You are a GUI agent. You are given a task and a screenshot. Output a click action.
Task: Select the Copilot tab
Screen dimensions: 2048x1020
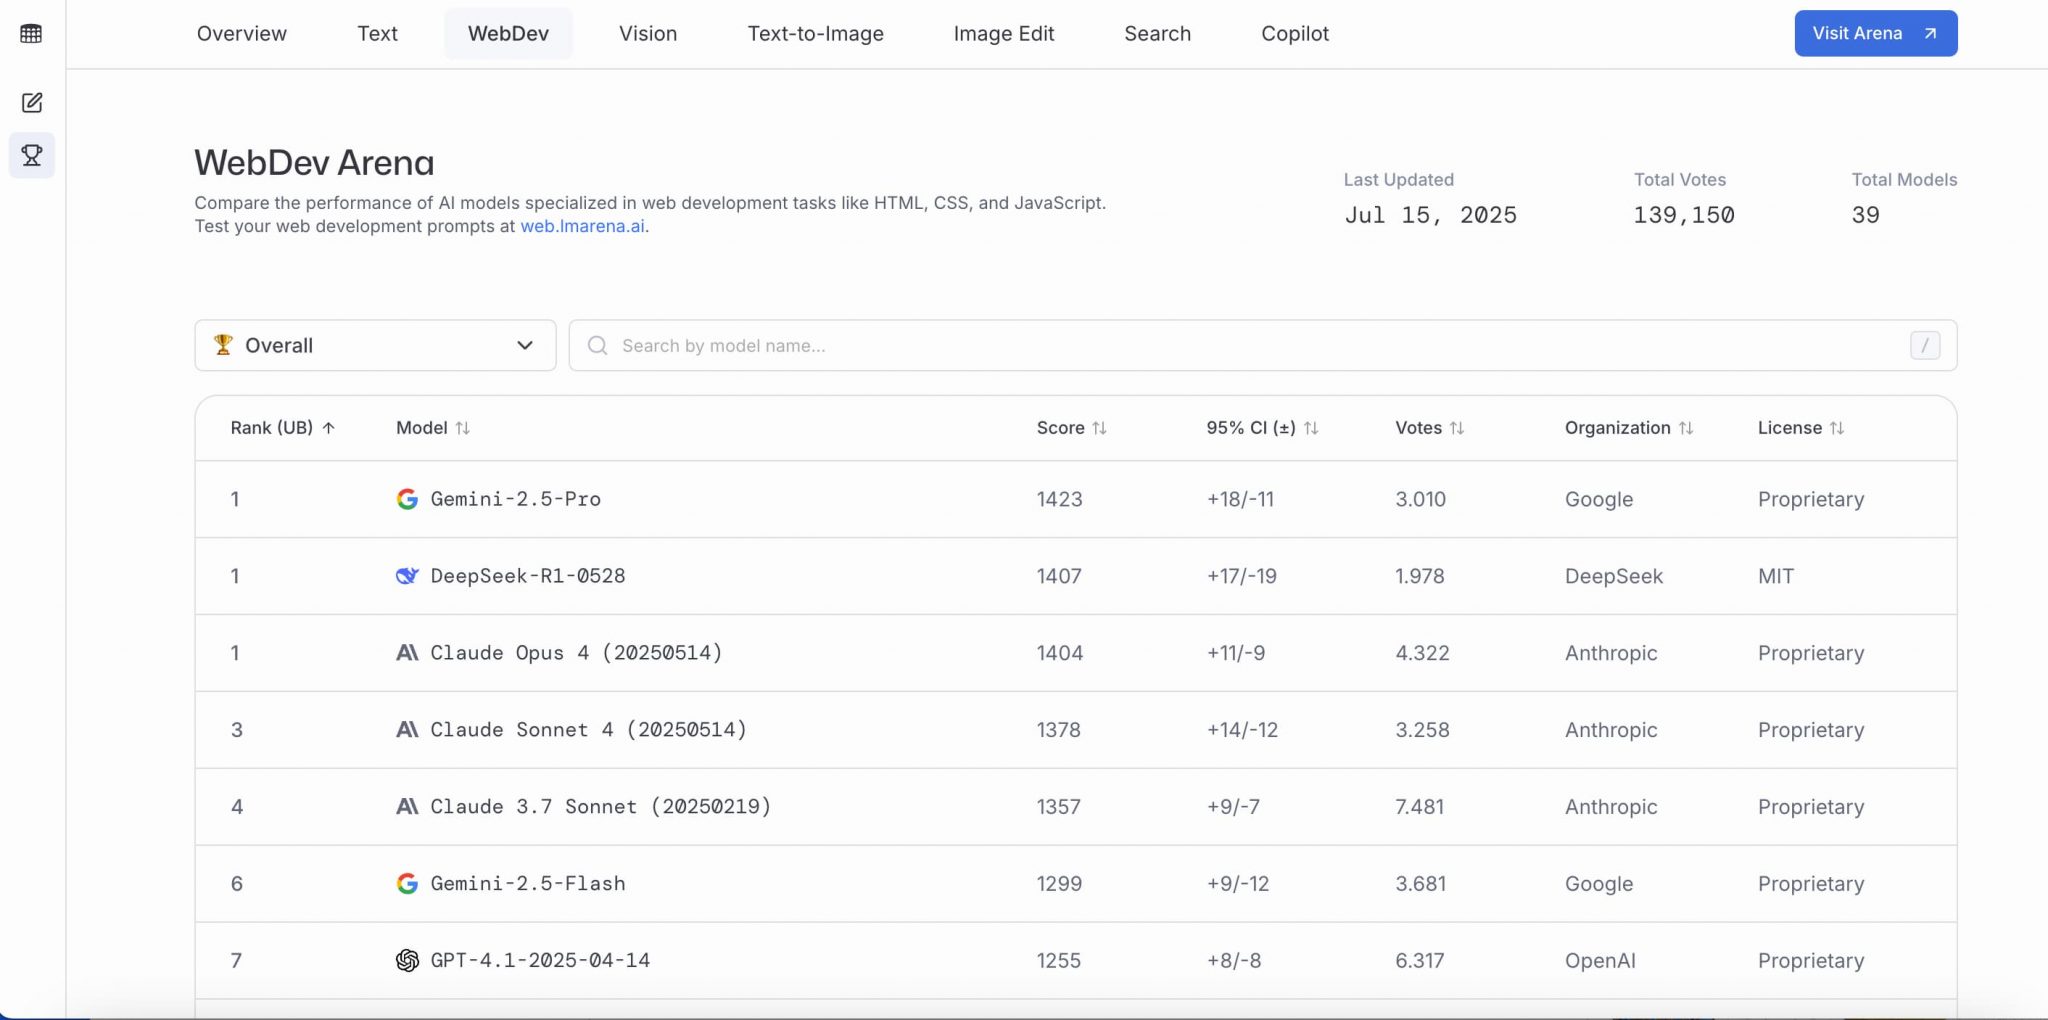click(x=1294, y=34)
